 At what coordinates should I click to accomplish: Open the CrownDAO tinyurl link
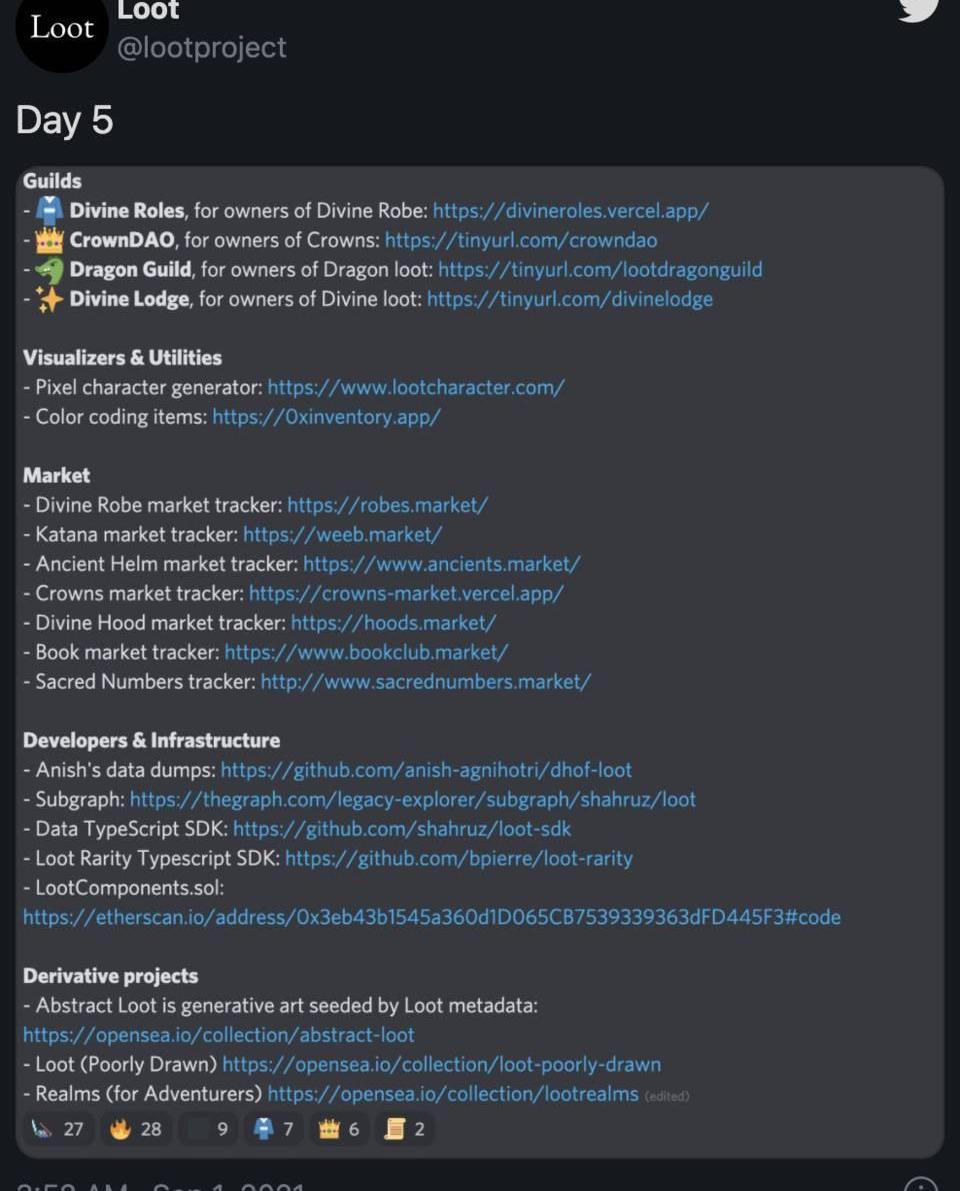pos(521,240)
